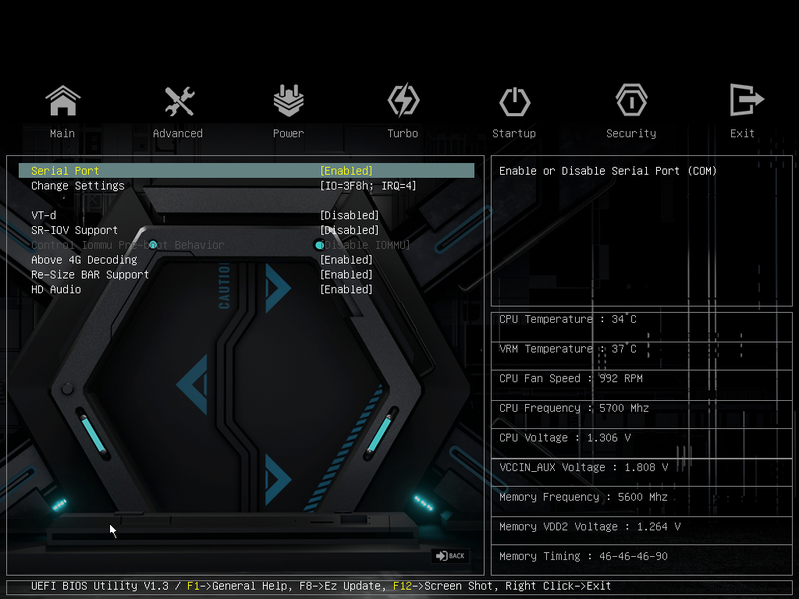Select the Re-Size BAR Support label

tap(90, 275)
